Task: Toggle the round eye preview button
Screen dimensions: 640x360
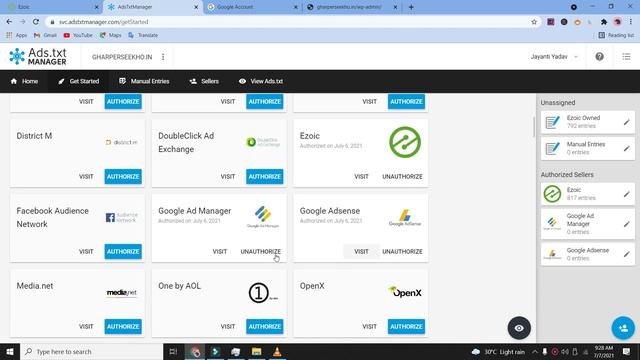Action: (519, 328)
